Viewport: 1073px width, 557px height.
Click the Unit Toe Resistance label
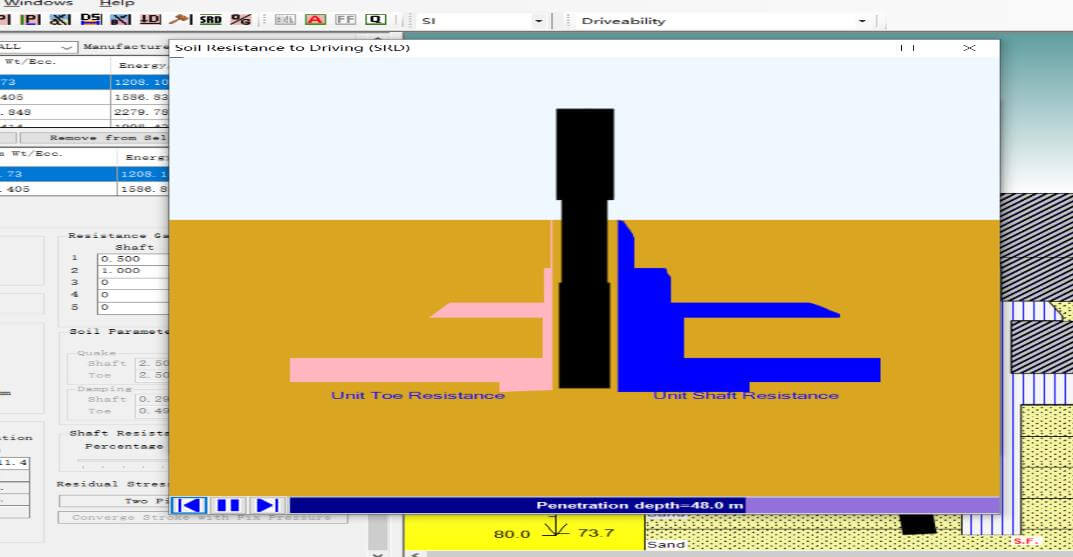418,396
